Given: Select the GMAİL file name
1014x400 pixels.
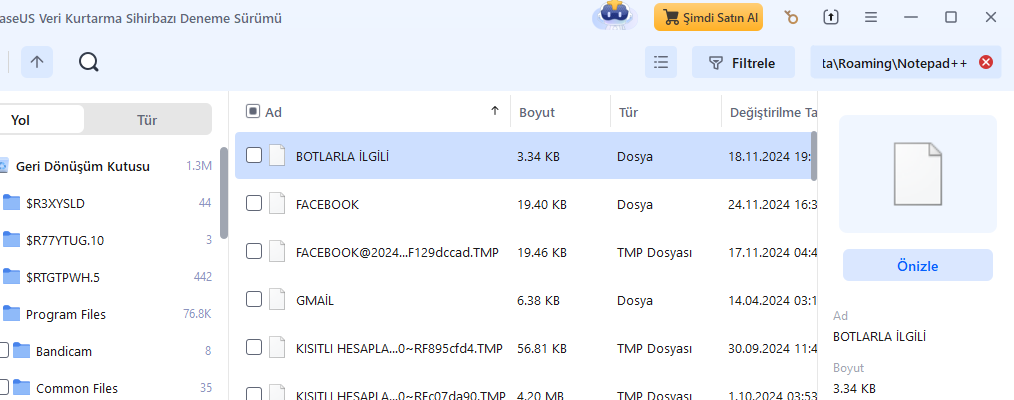Looking at the screenshot, I should (315, 300).
